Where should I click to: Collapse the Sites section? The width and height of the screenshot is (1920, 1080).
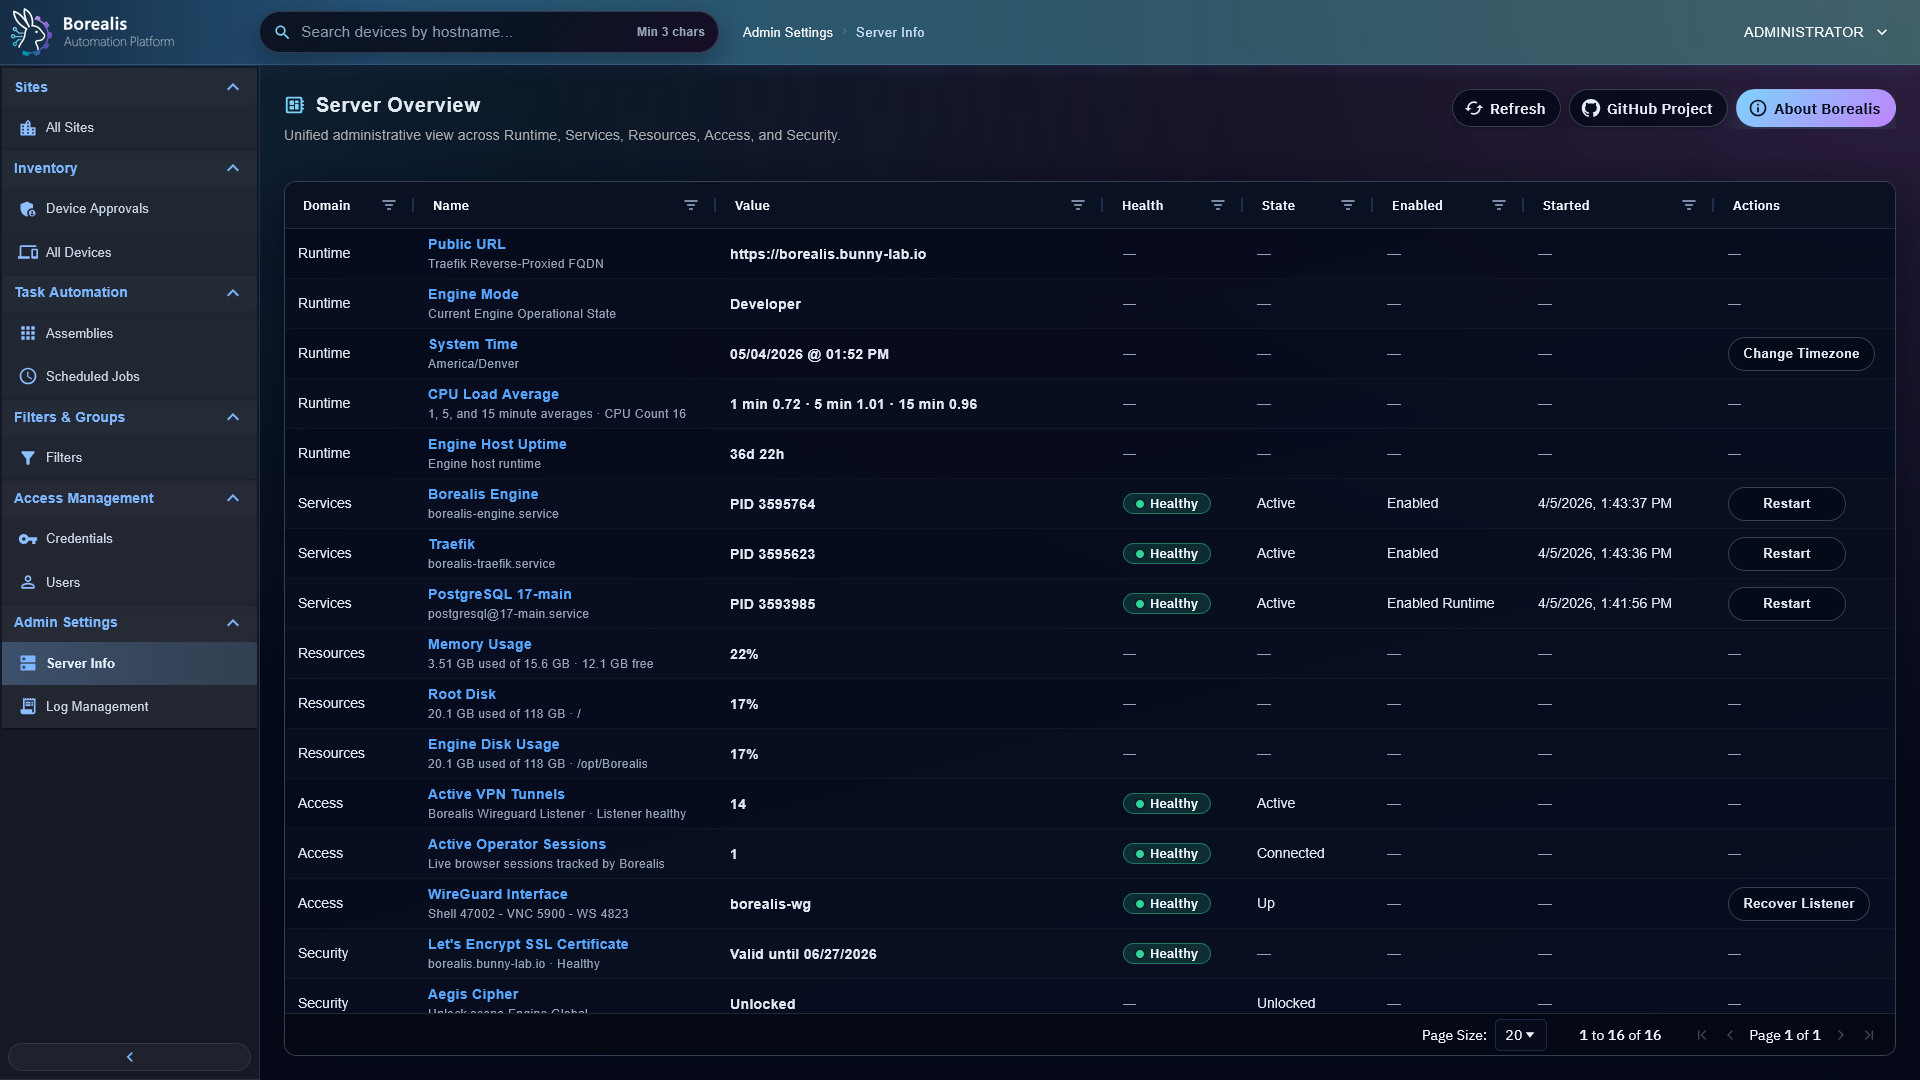pos(233,87)
